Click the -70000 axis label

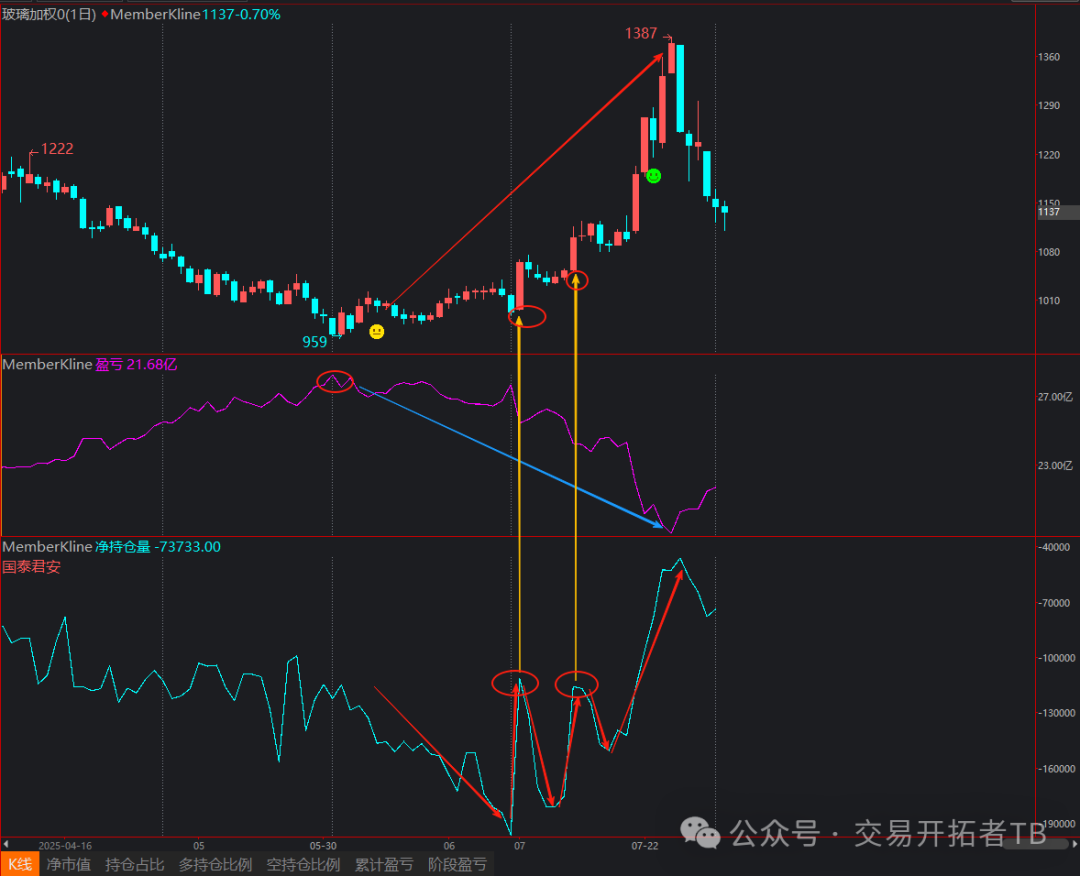click(1054, 603)
